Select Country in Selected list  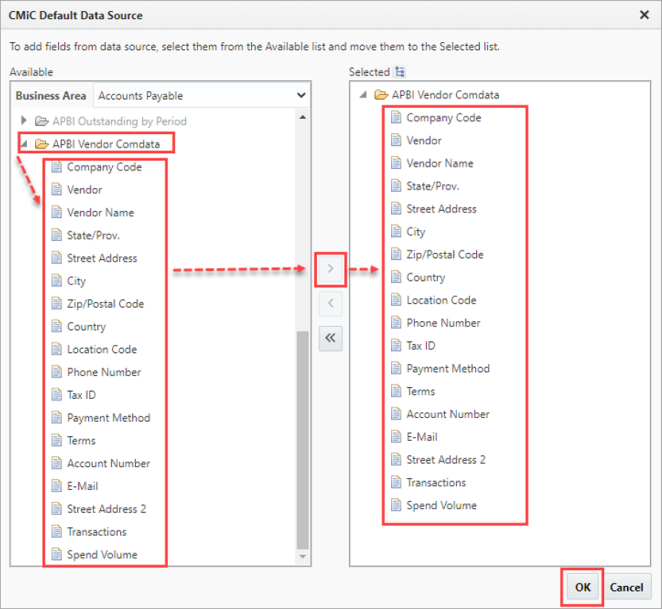point(418,277)
